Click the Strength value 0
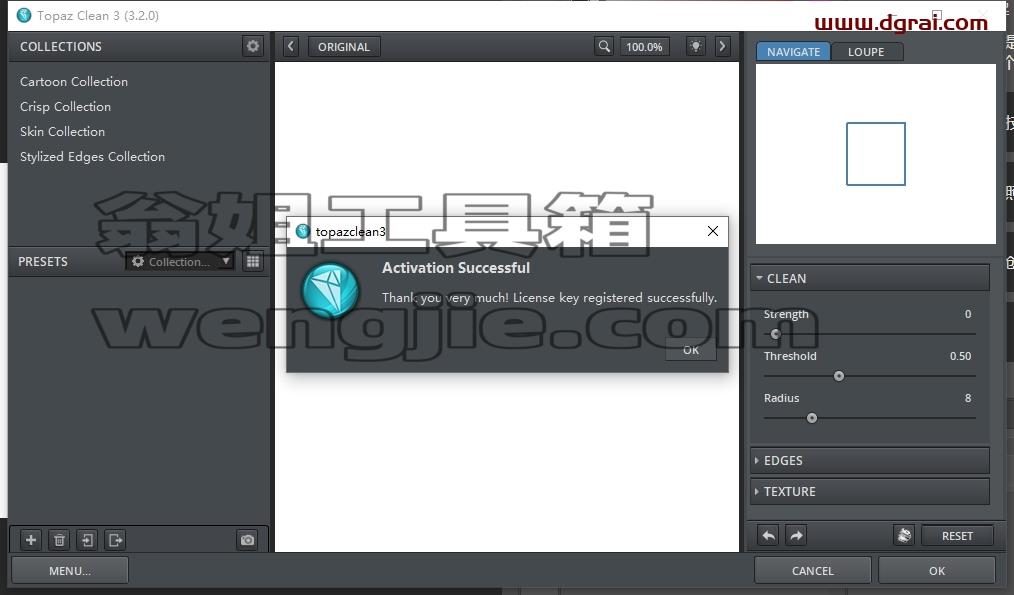 click(x=967, y=314)
